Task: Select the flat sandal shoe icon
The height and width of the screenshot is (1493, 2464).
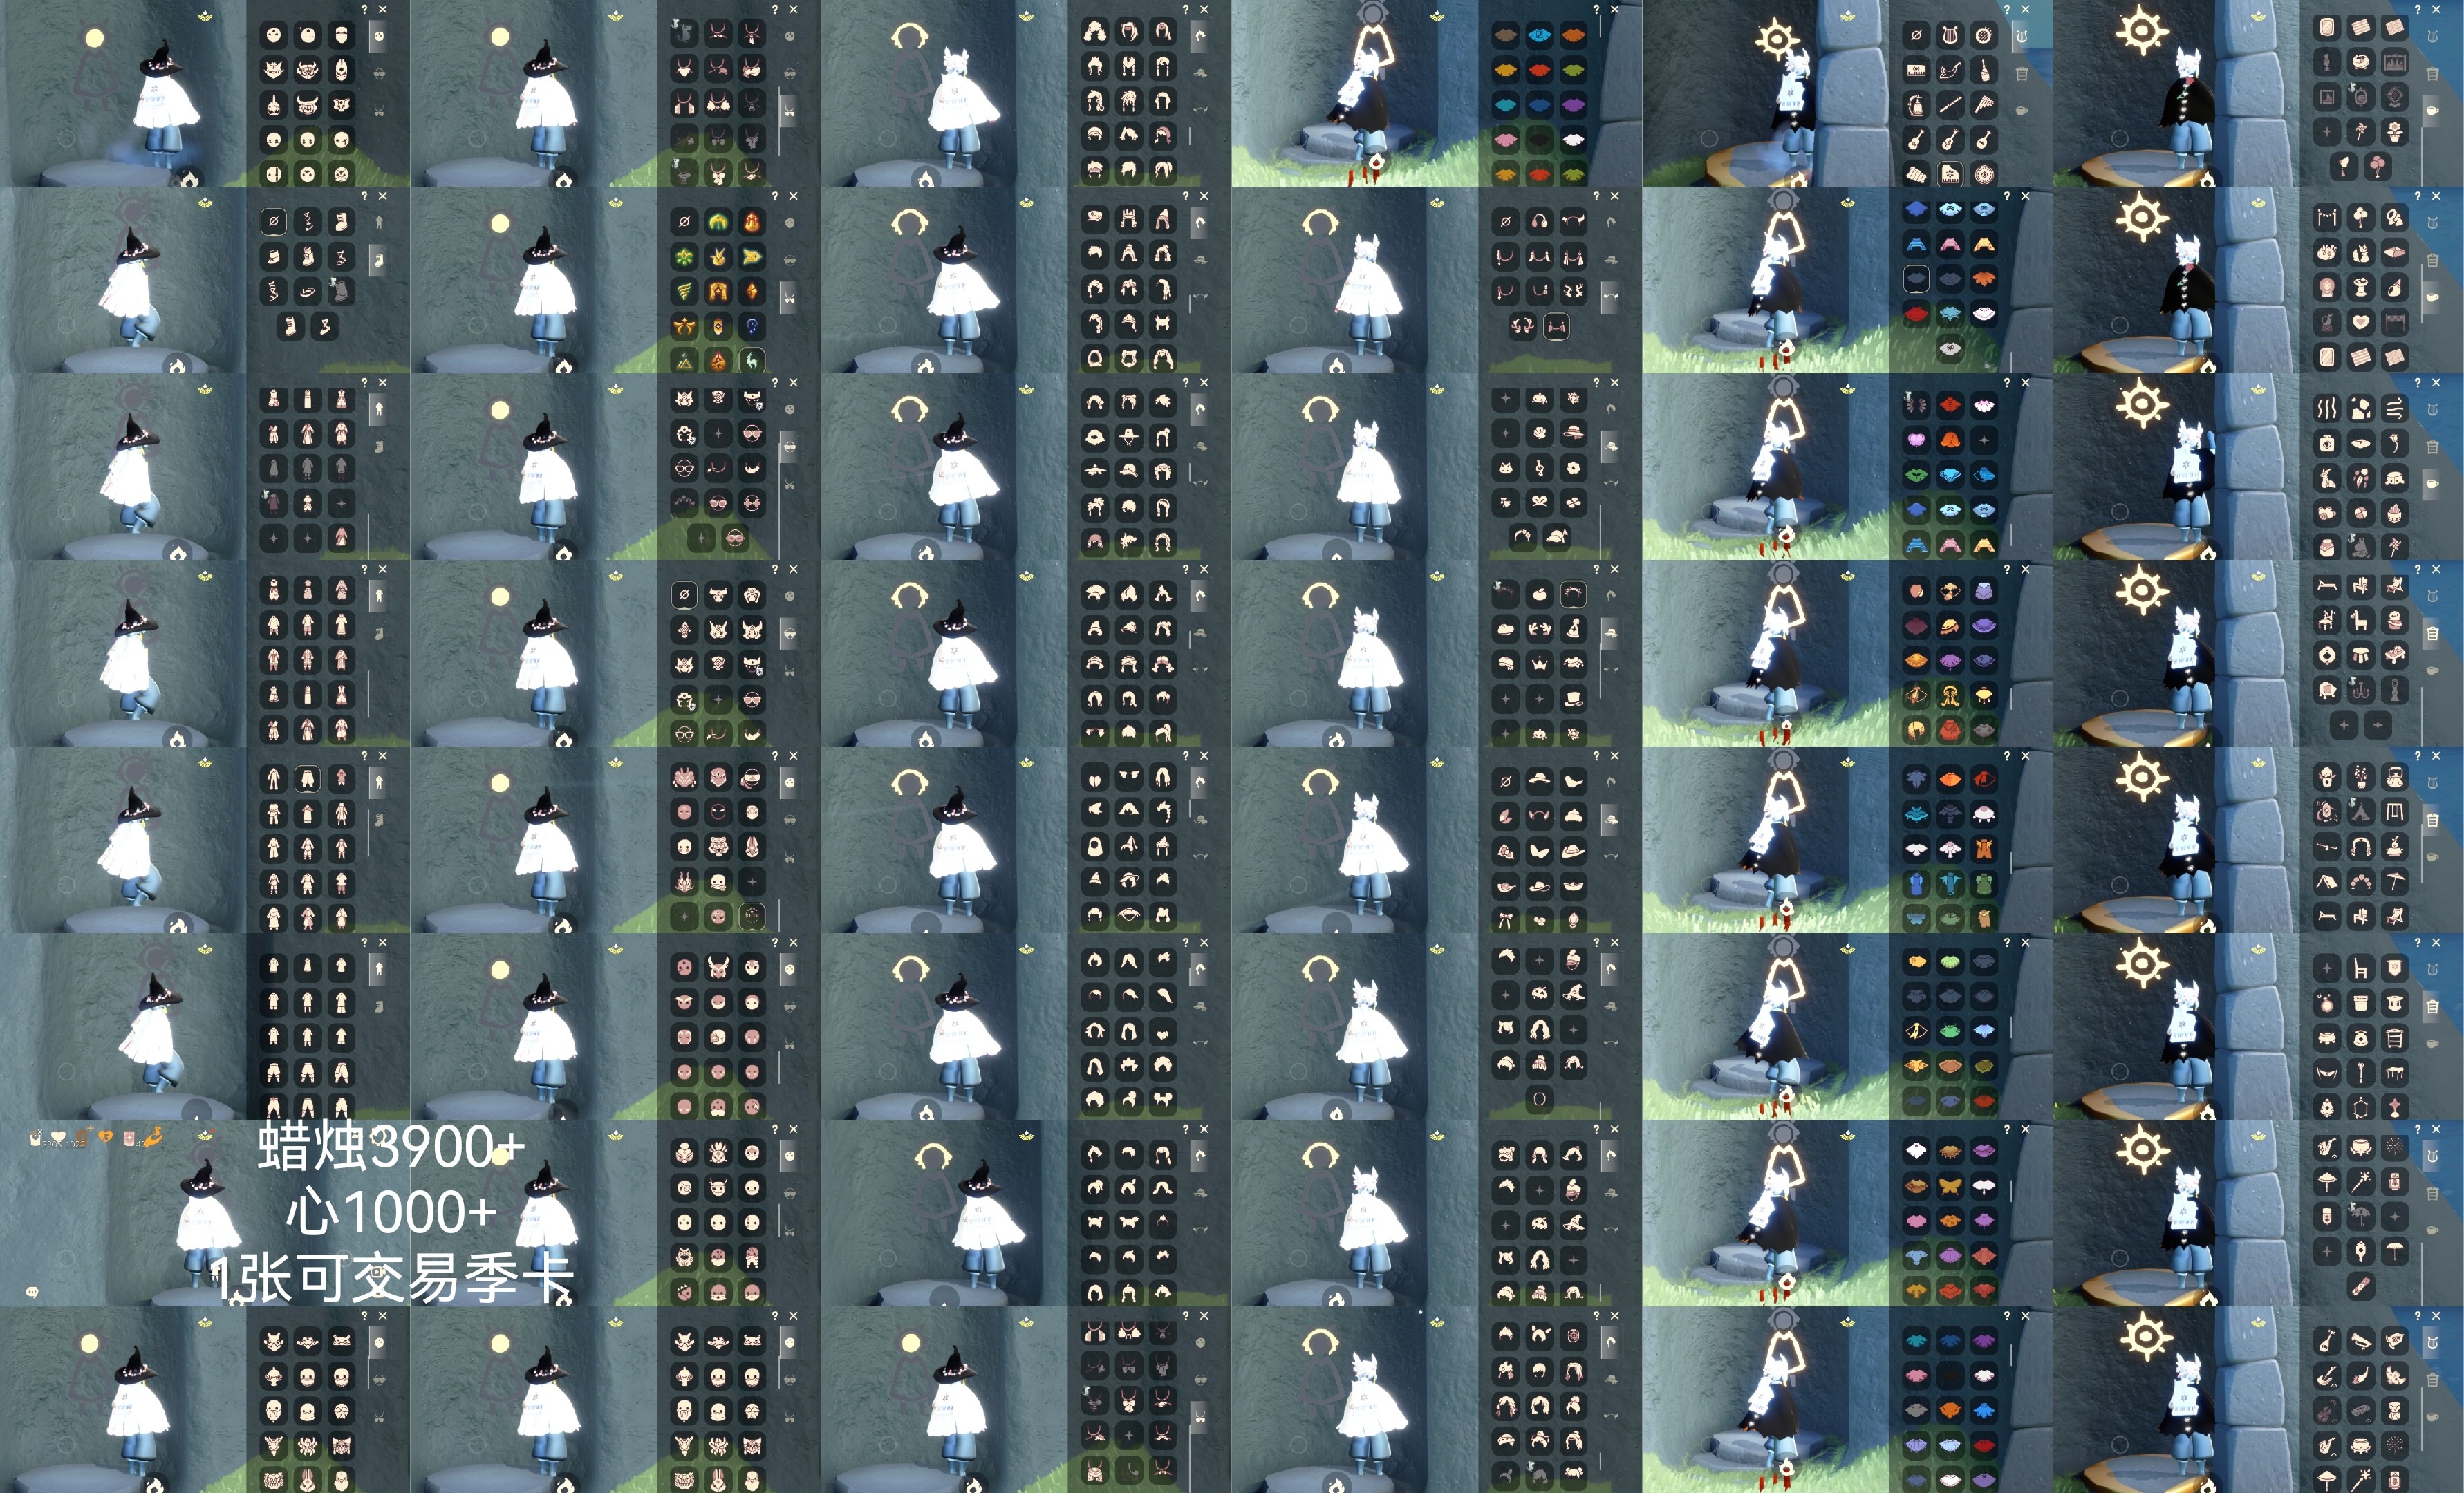Action: click(x=307, y=291)
